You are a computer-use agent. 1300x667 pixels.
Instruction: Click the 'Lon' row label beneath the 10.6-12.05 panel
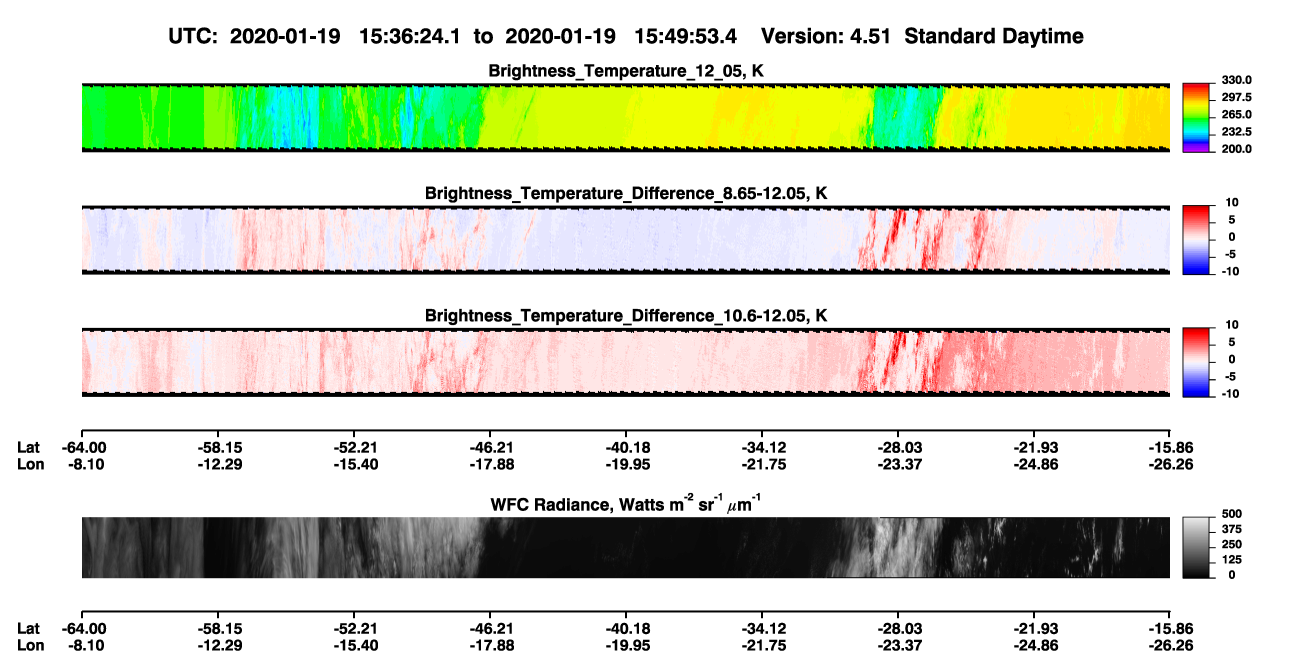click(30, 464)
